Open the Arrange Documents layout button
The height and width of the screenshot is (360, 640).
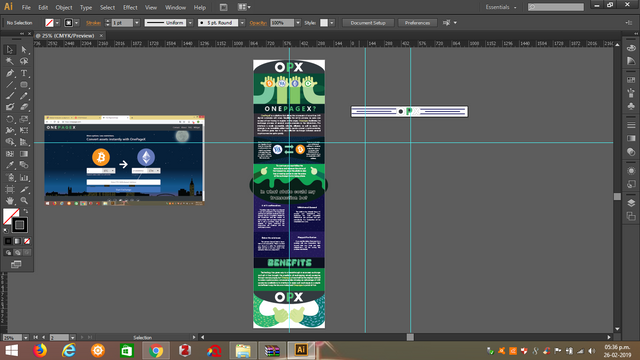click(x=244, y=7)
